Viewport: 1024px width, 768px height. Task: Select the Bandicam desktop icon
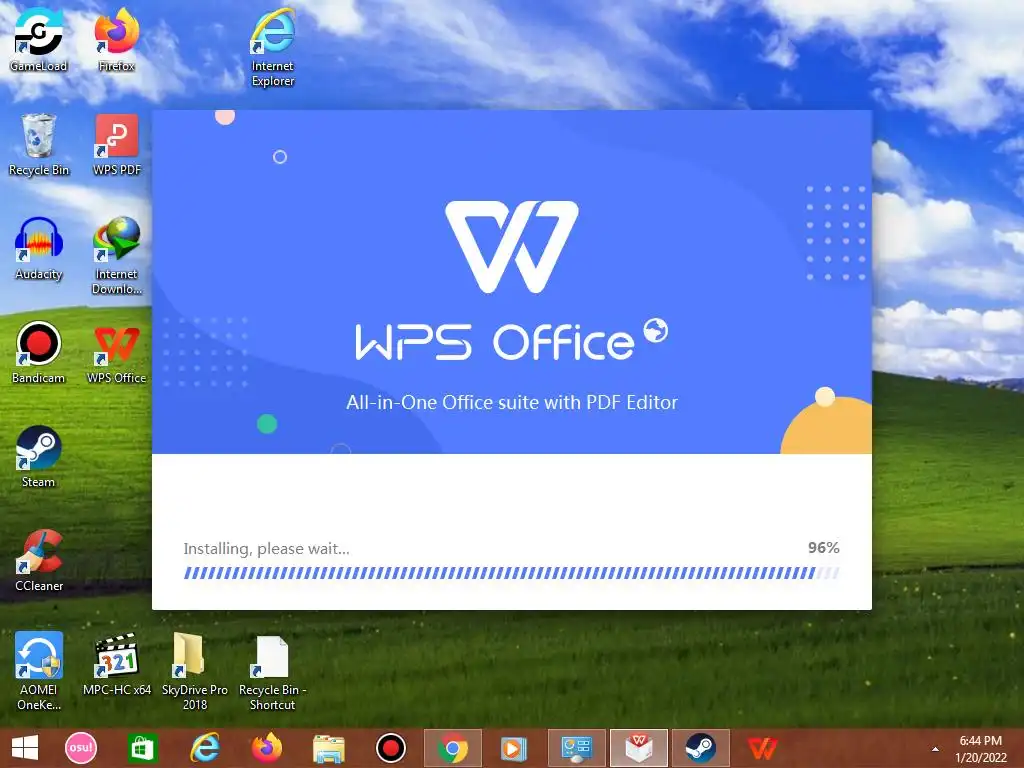[x=39, y=352]
